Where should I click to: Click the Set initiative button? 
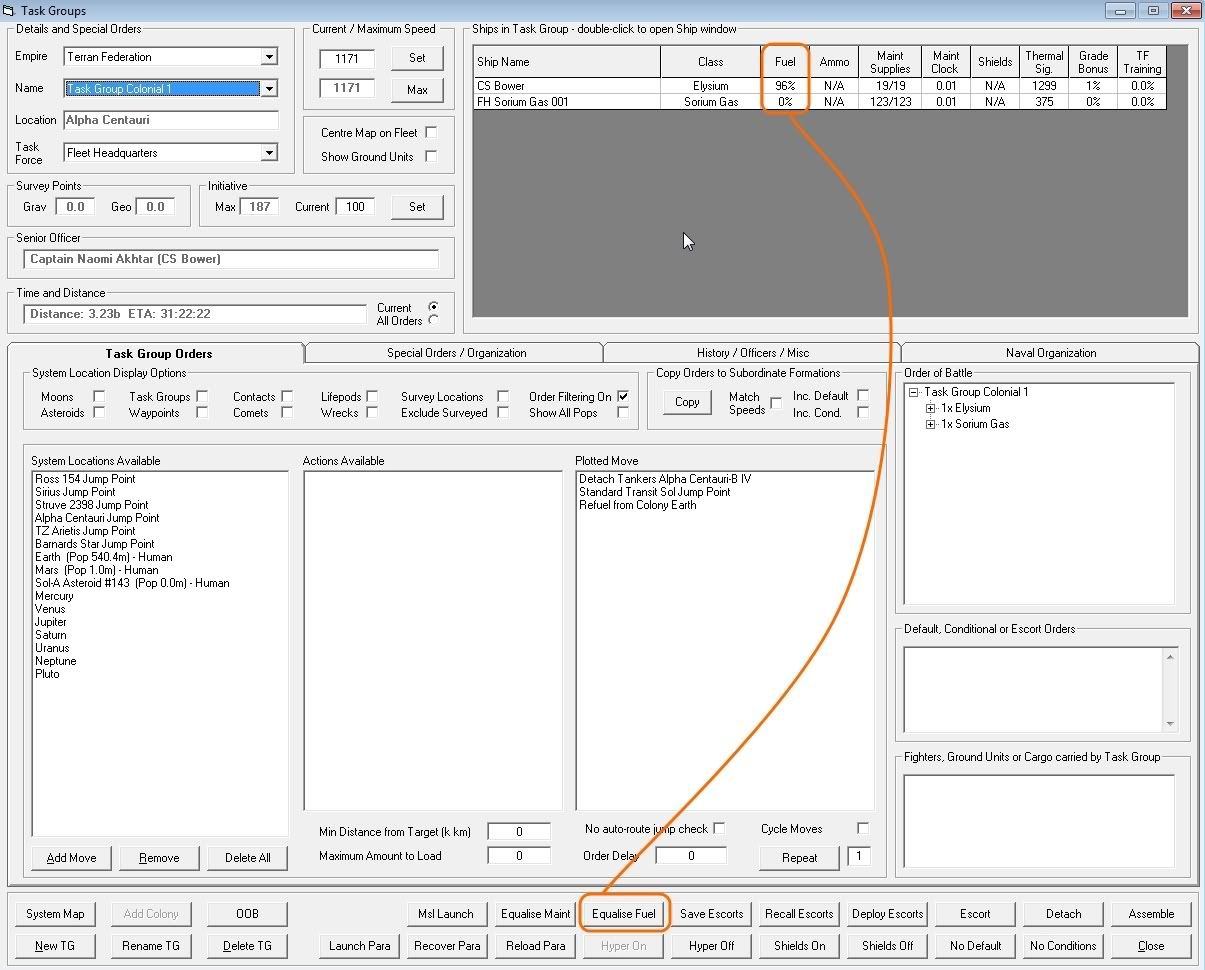[417, 206]
